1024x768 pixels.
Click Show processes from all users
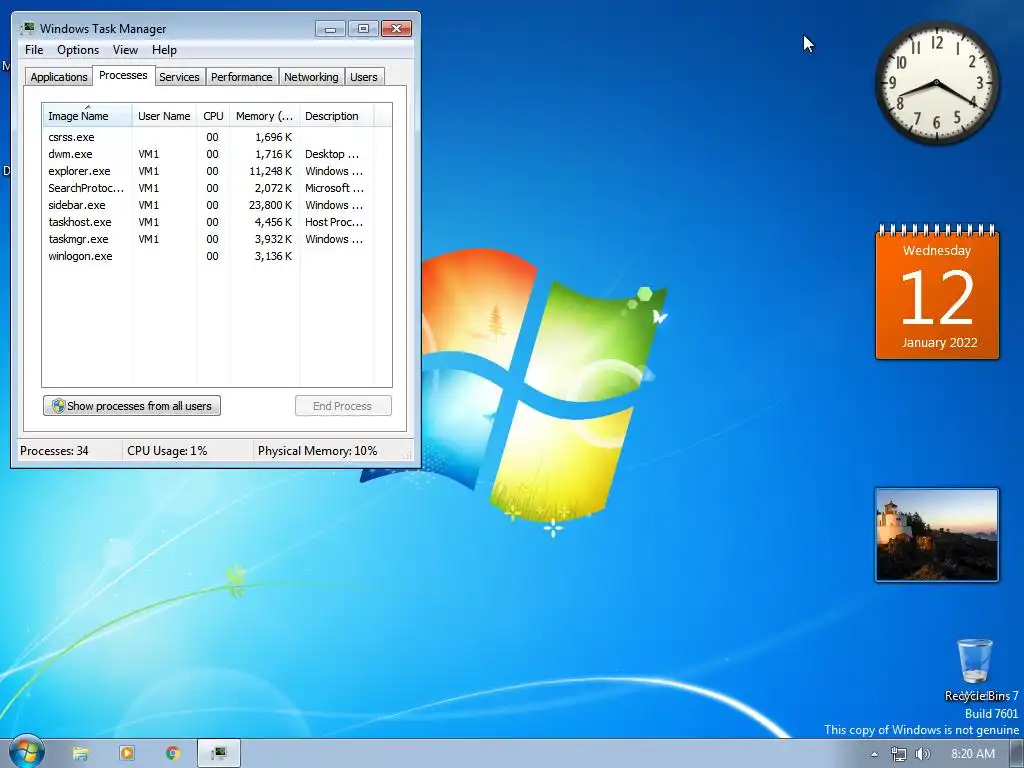(x=132, y=406)
